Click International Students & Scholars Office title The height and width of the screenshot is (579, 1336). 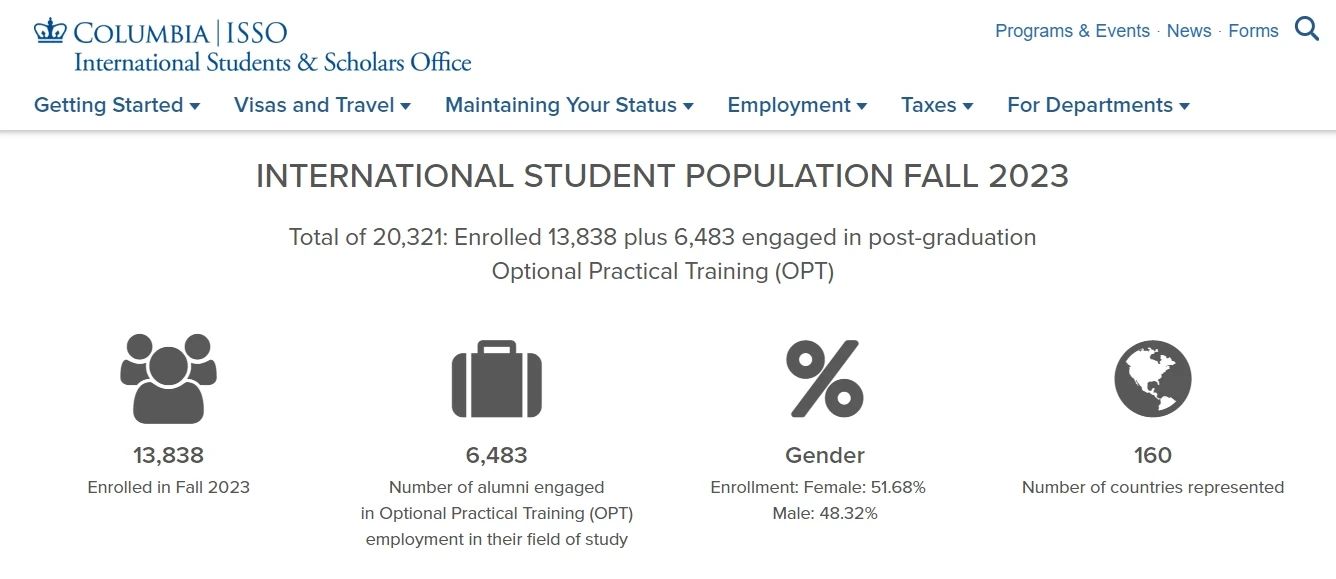coord(272,62)
